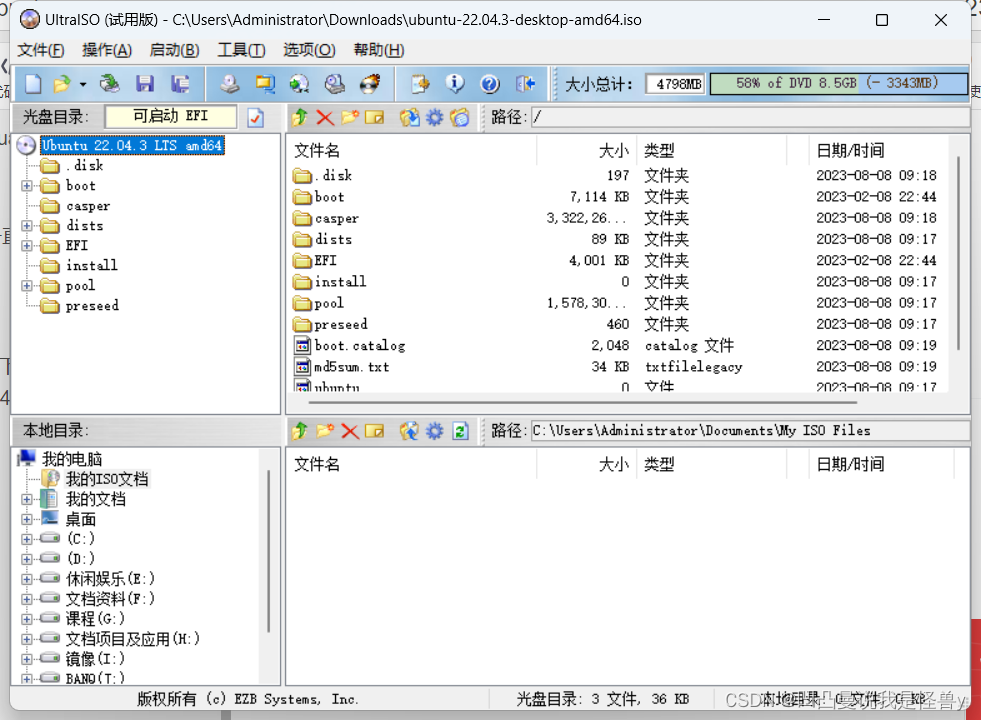
Task: Click the boot properties checkmark icon by 可启动 EFI
Action: click(x=256, y=118)
